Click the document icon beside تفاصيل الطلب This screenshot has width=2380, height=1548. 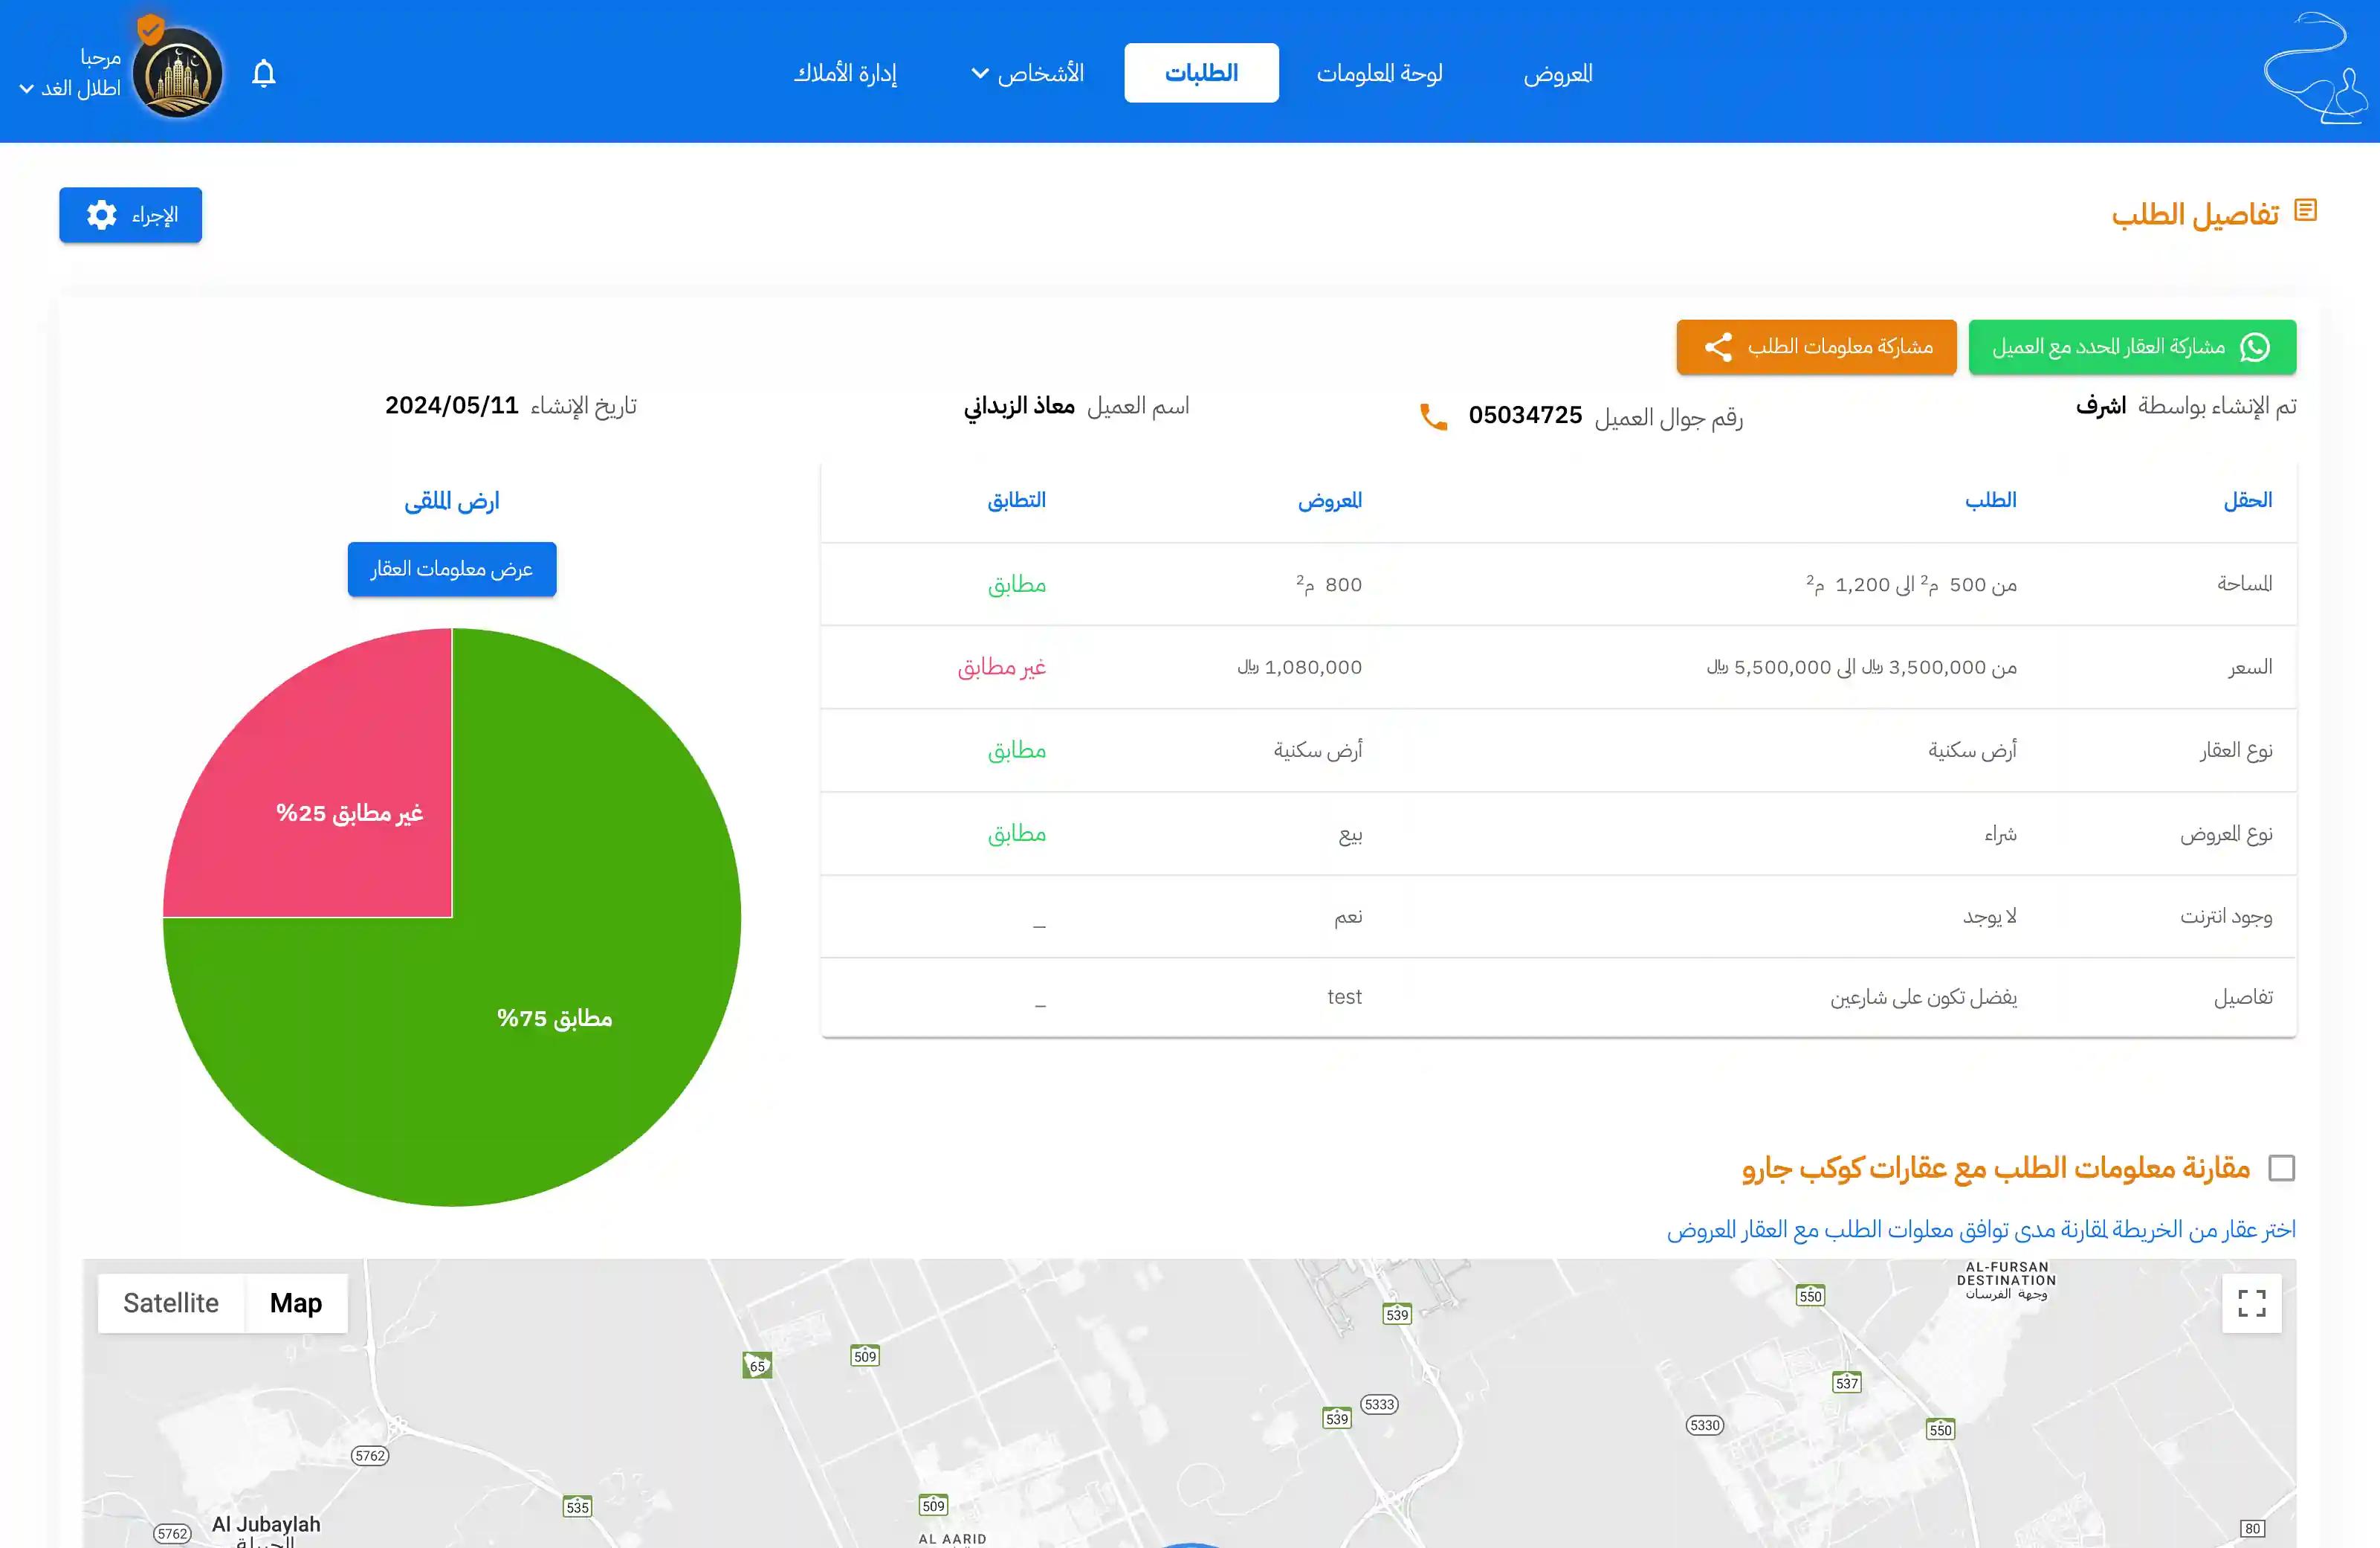(2305, 210)
